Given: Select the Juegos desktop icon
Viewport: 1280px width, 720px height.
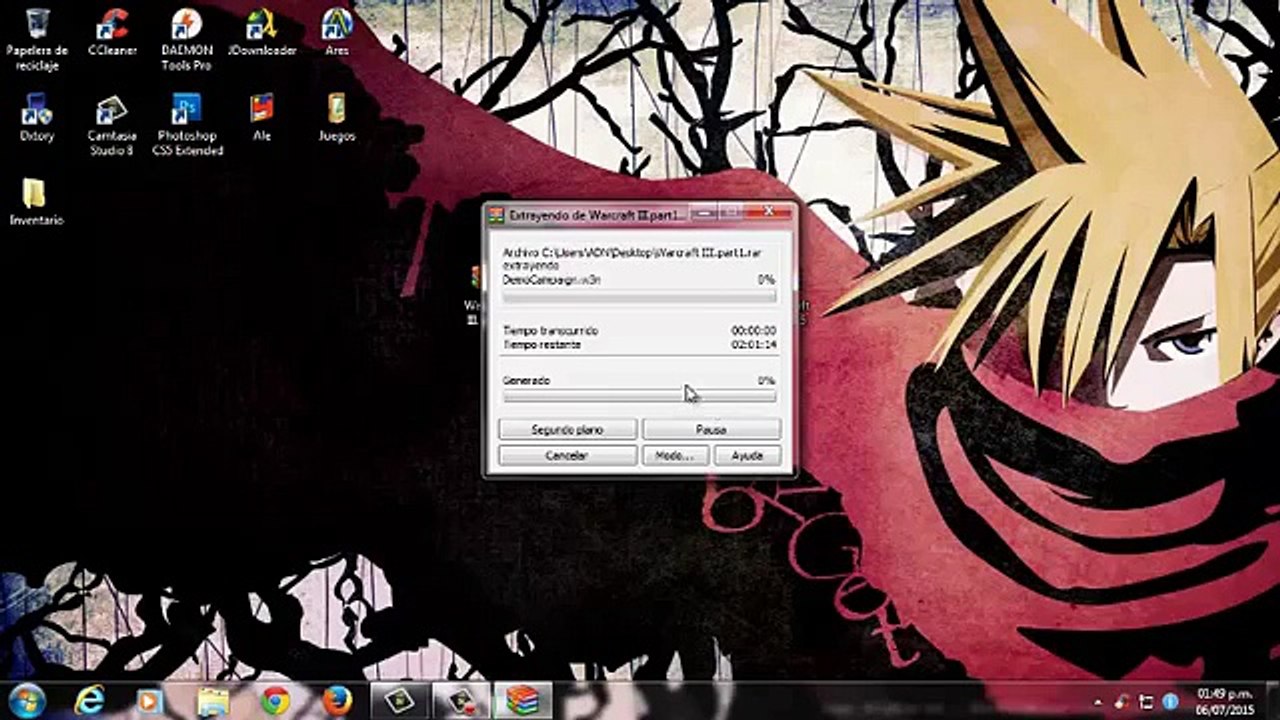Looking at the screenshot, I should pyautogui.click(x=337, y=118).
